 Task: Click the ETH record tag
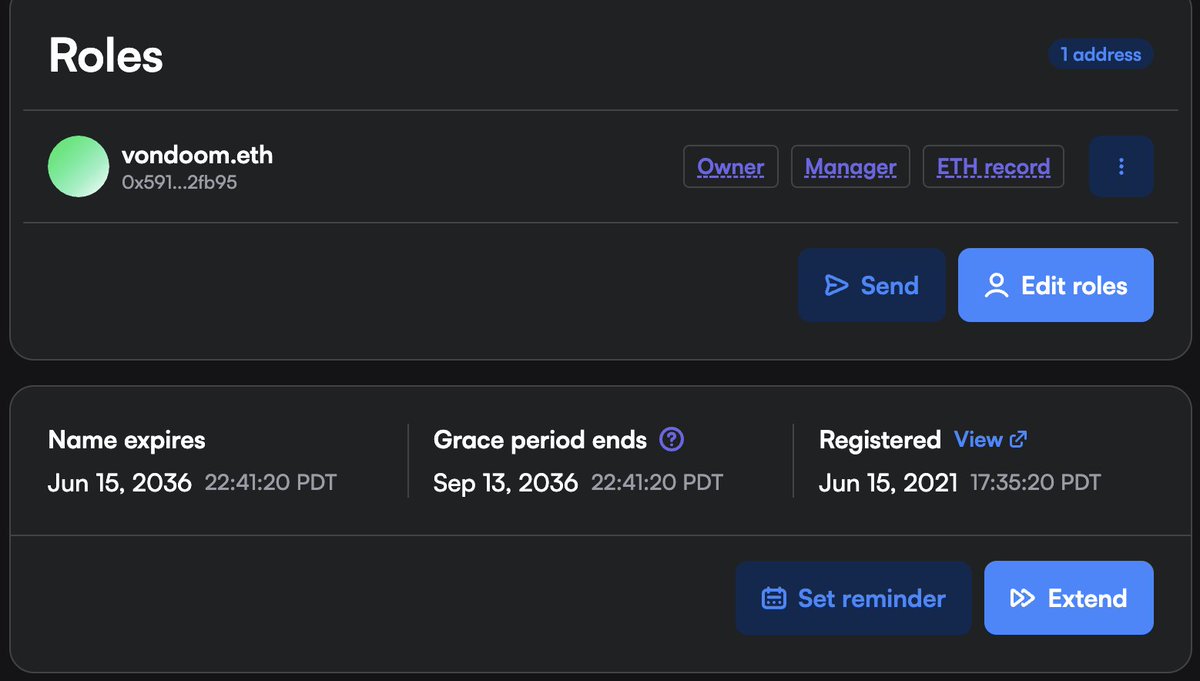click(x=993, y=167)
